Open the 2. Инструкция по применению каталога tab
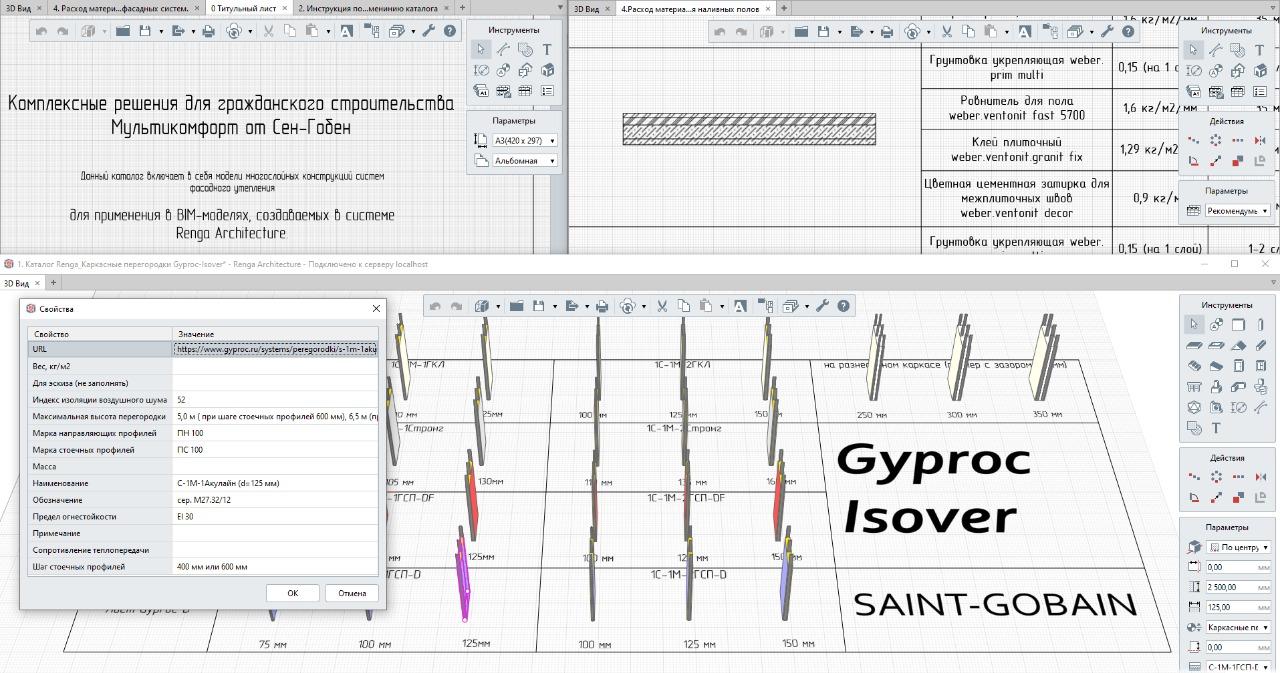 tap(372, 8)
